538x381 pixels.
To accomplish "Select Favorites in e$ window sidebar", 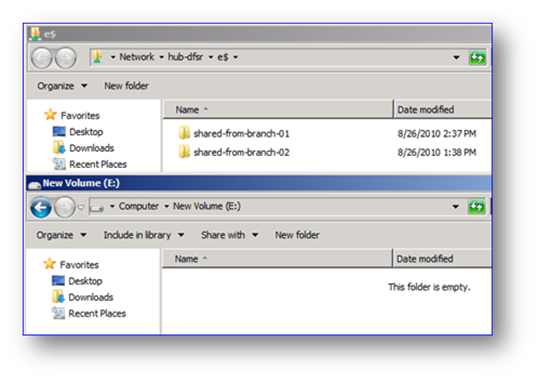I will pos(80,115).
